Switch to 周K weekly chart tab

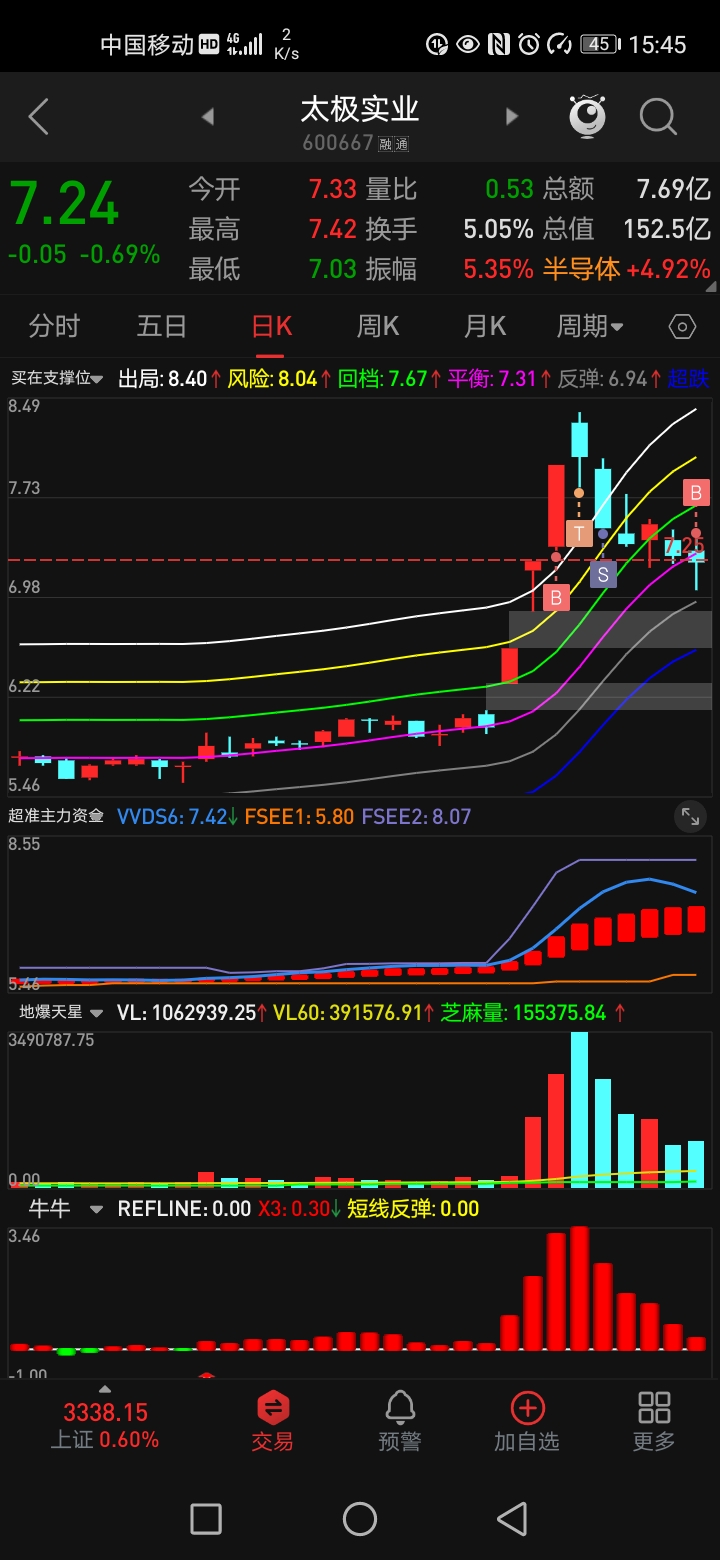pos(378,327)
